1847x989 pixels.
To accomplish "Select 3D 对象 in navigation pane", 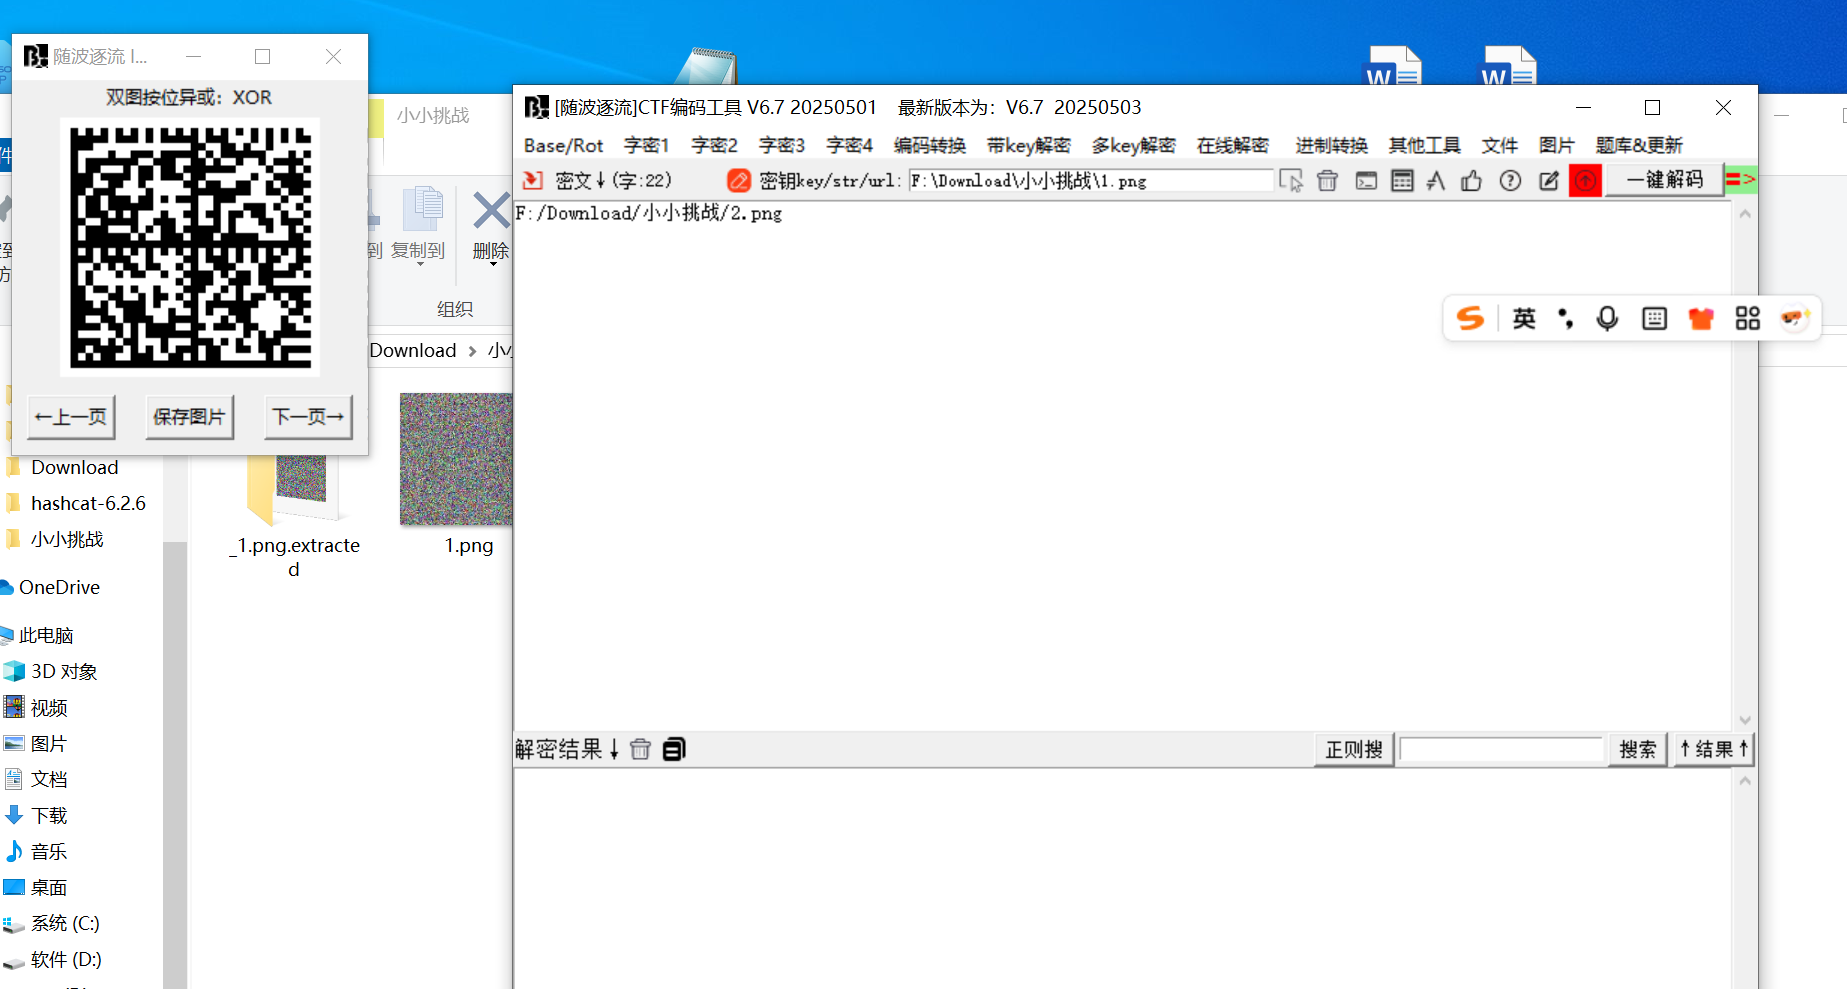I will point(64,671).
